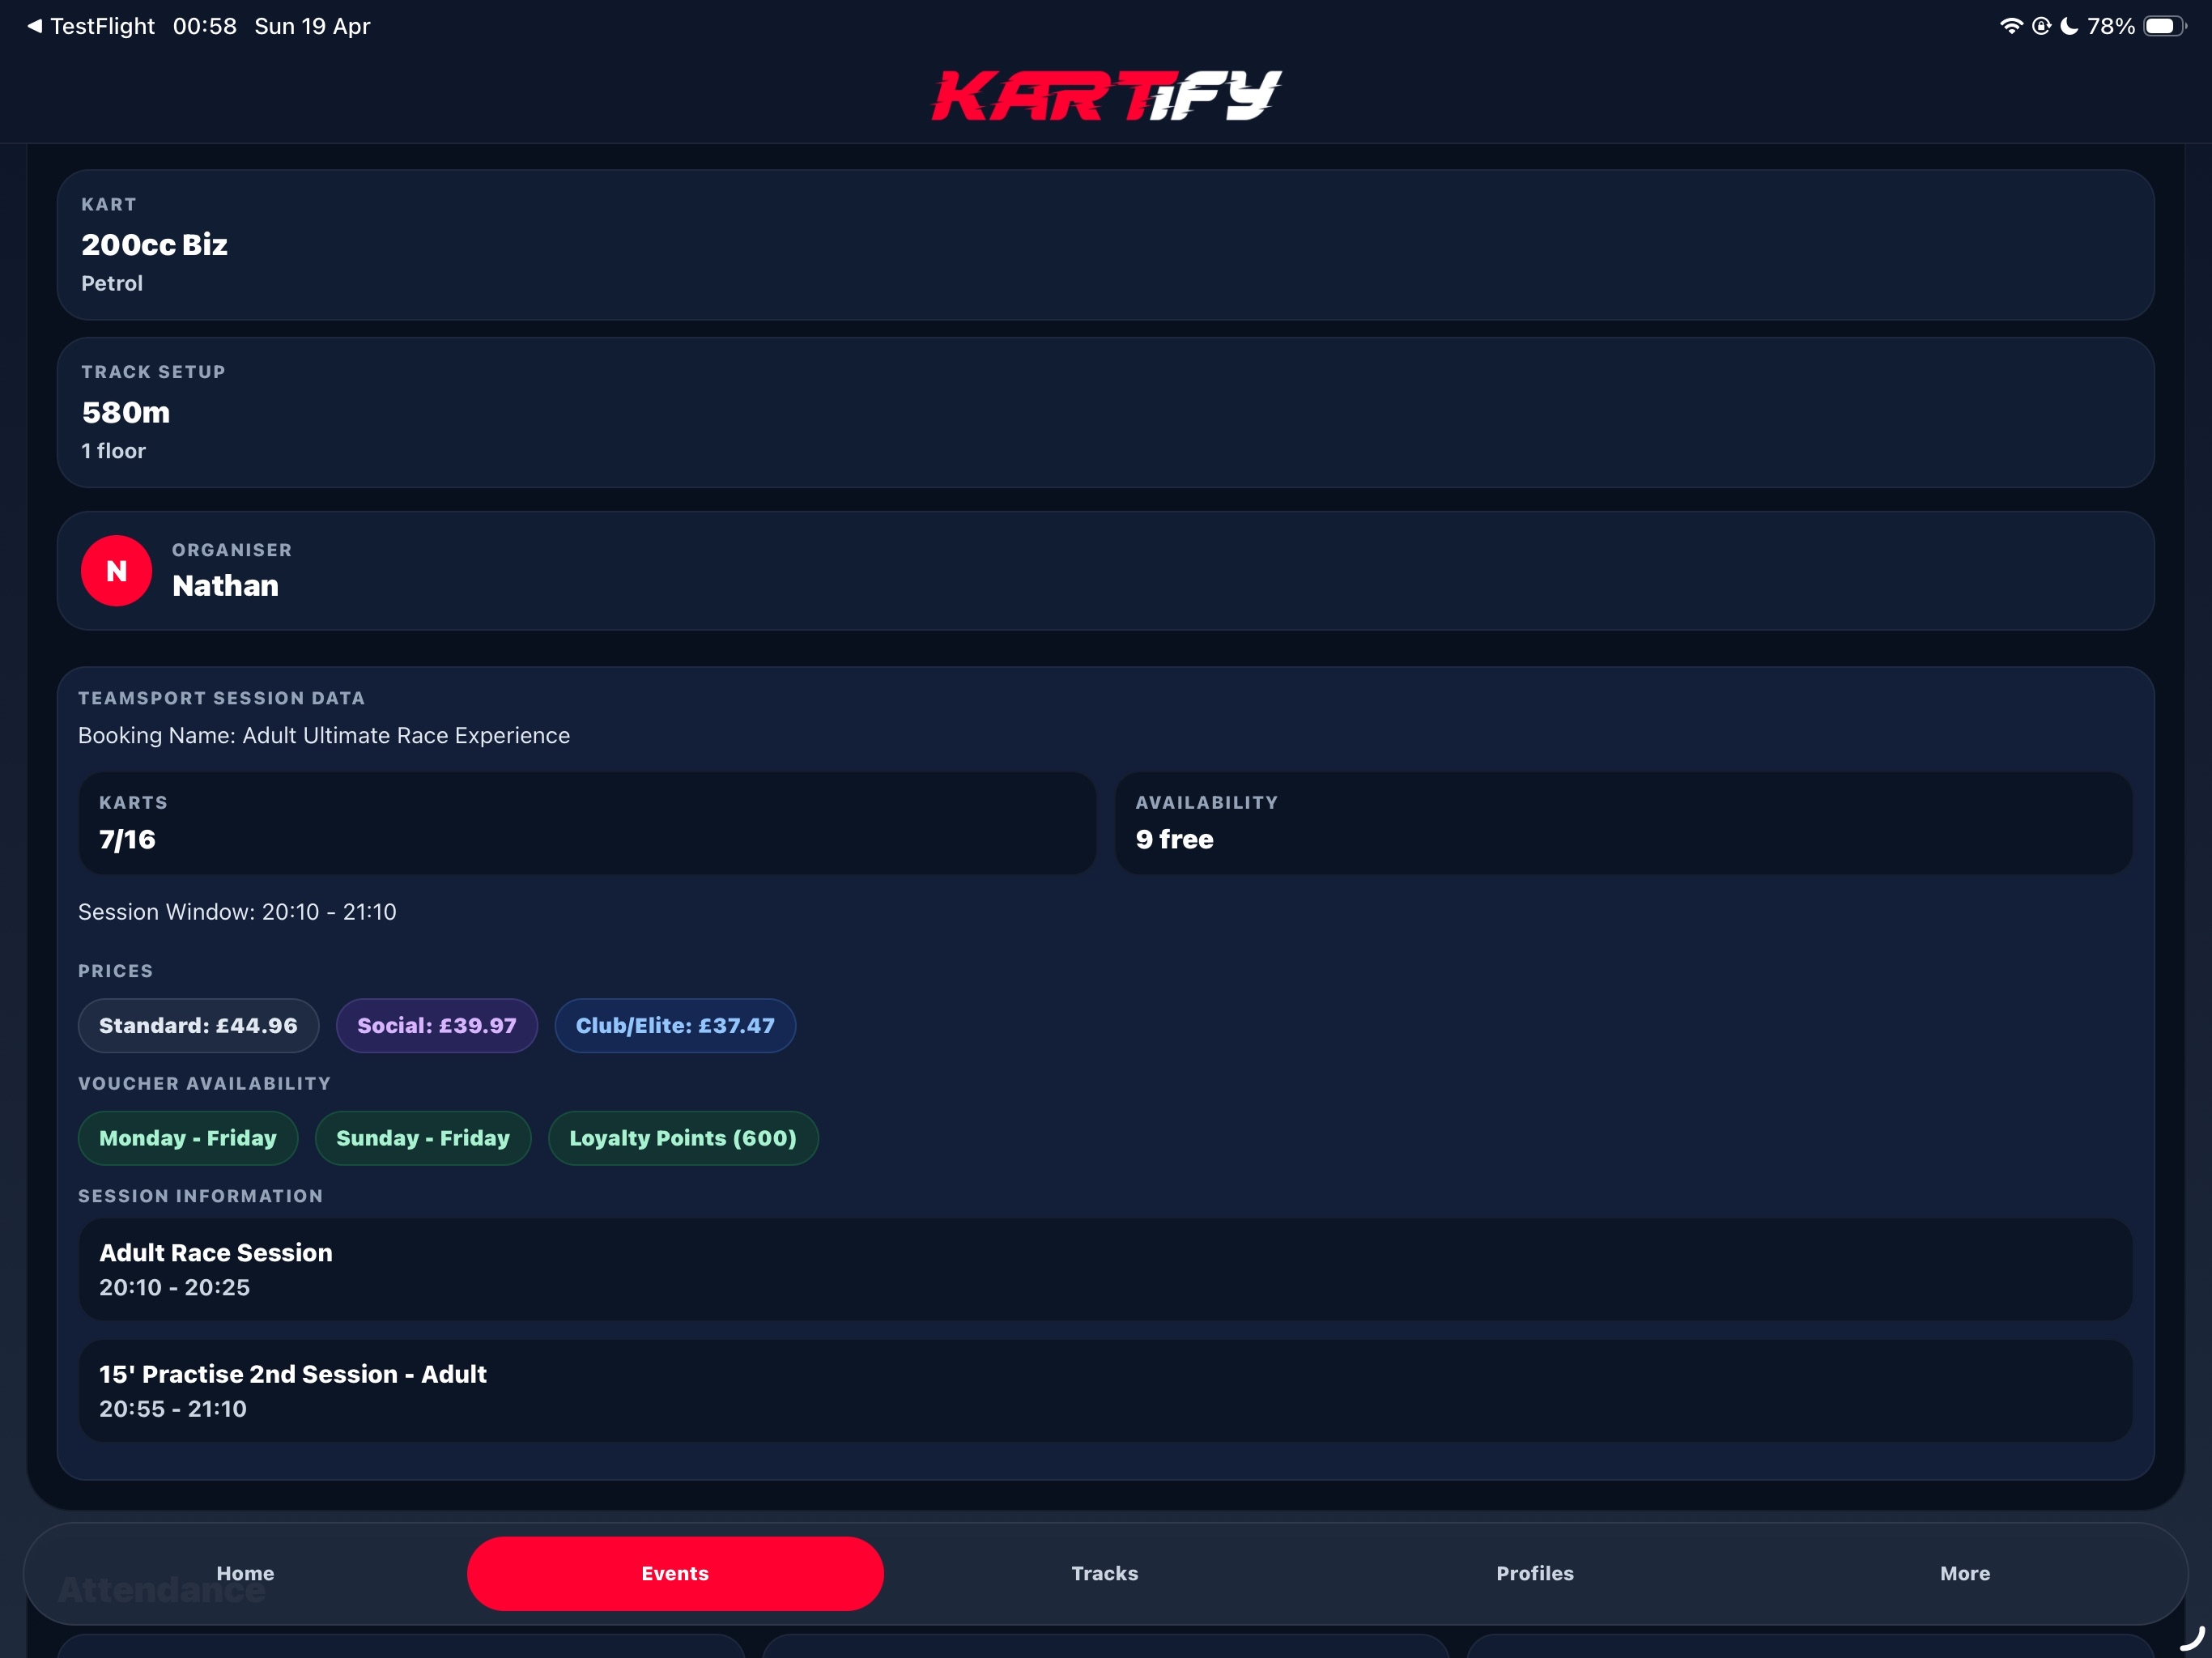Tap the TEAMSPORT SESSION DATA heading
This screenshot has height=1658, width=2212.
(x=221, y=698)
